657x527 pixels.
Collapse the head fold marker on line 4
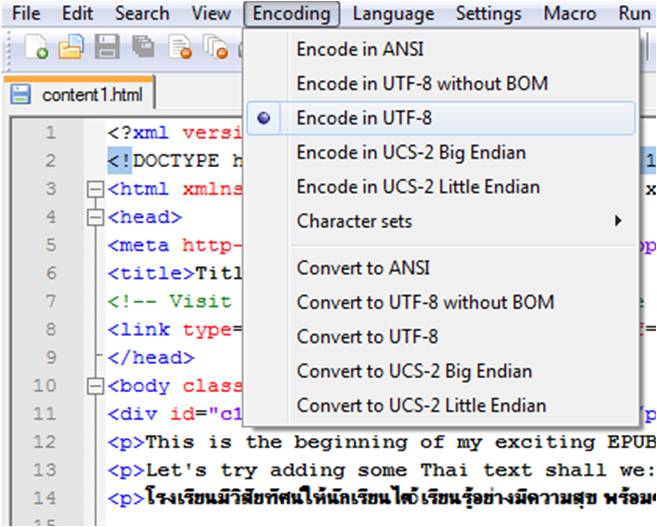(x=95, y=217)
